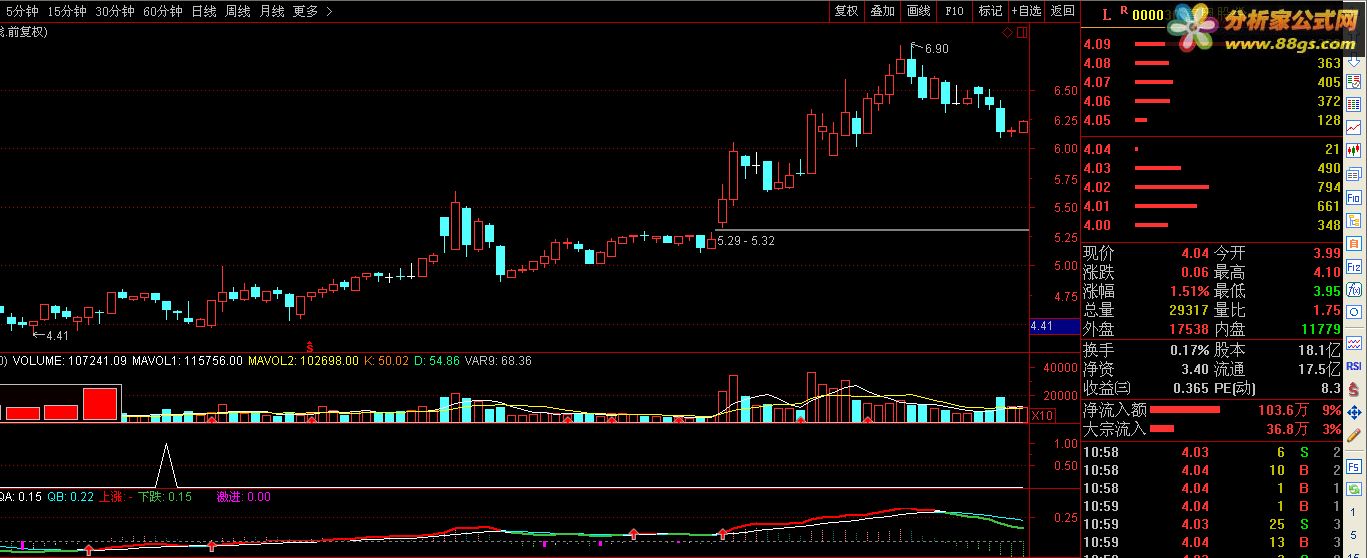Show the 月线 monthly chart
This screenshot has width=1367, height=558.
[272, 11]
